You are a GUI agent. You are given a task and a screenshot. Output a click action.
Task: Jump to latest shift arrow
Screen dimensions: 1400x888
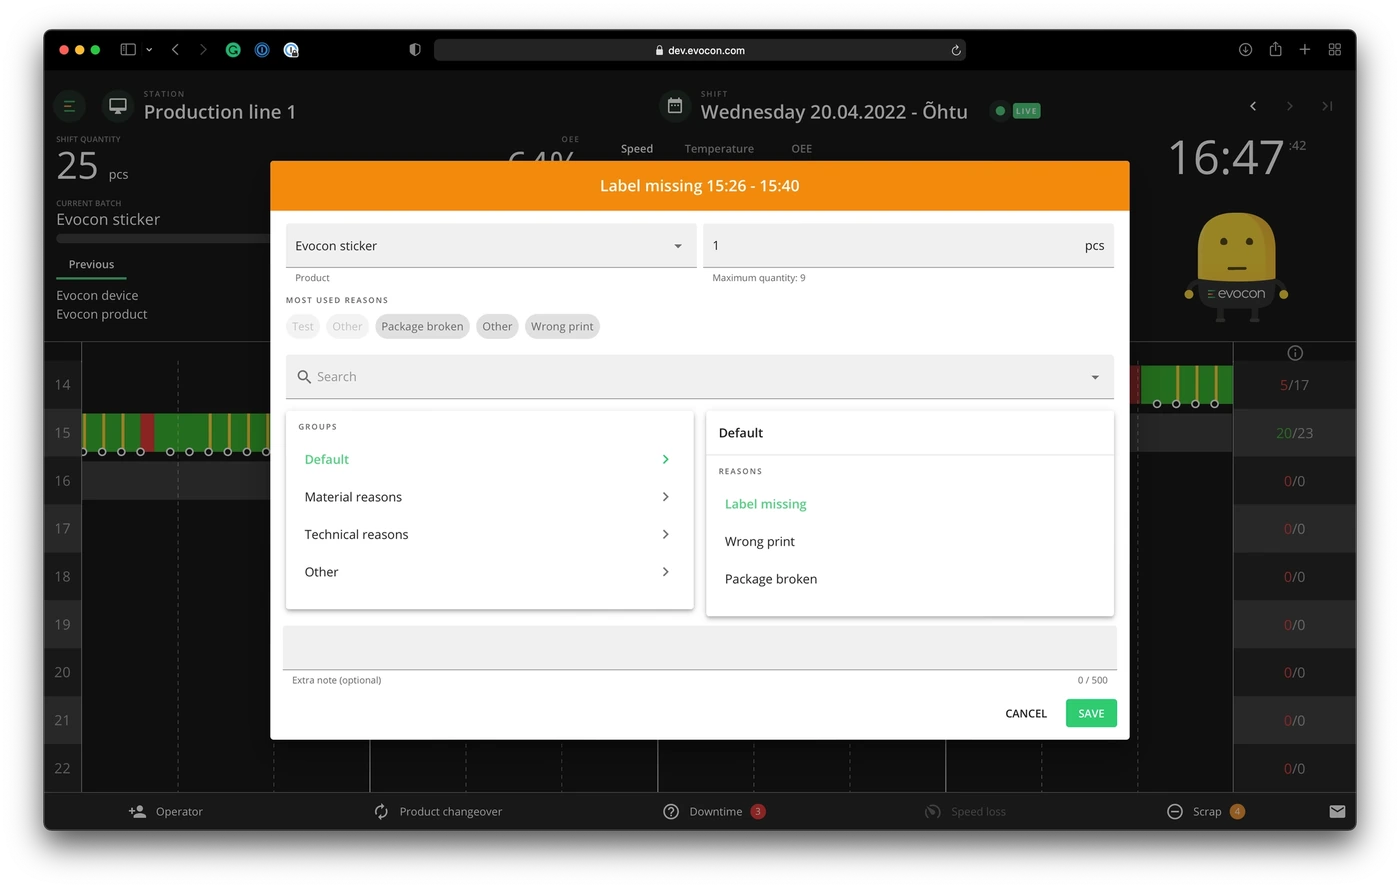click(1327, 106)
